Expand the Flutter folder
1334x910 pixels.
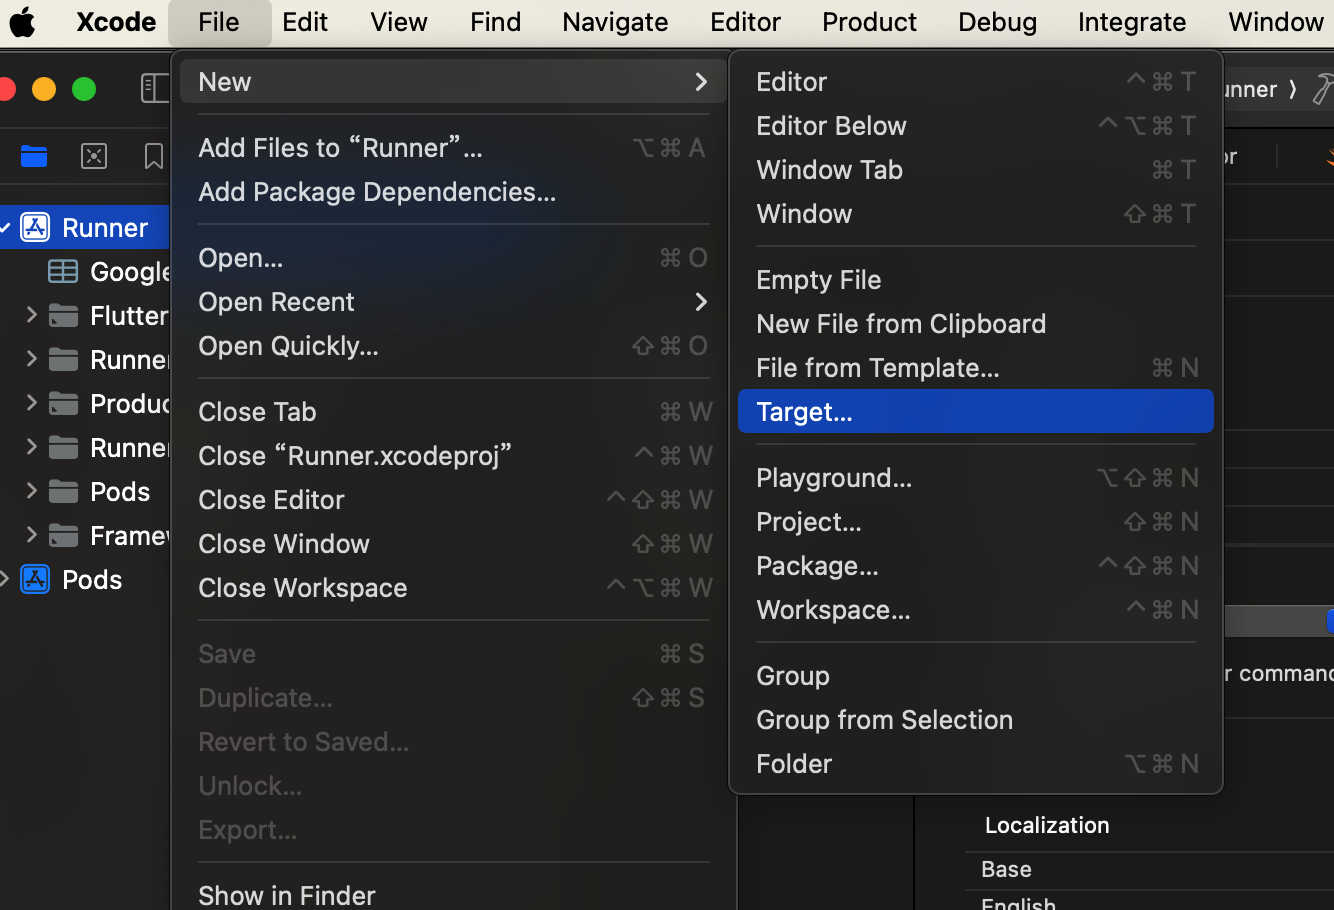coord(31,315)
